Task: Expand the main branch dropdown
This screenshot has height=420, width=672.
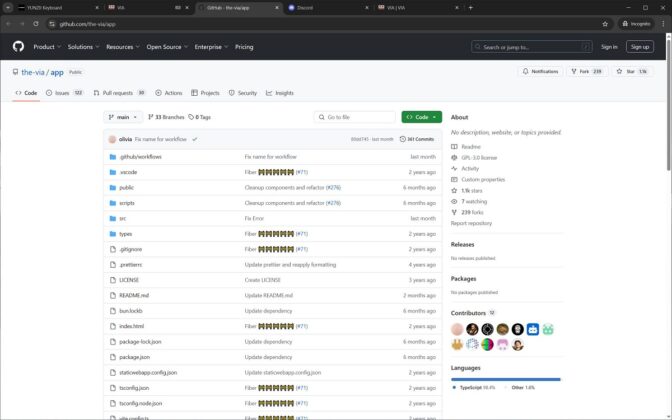Action: (123, 117)
